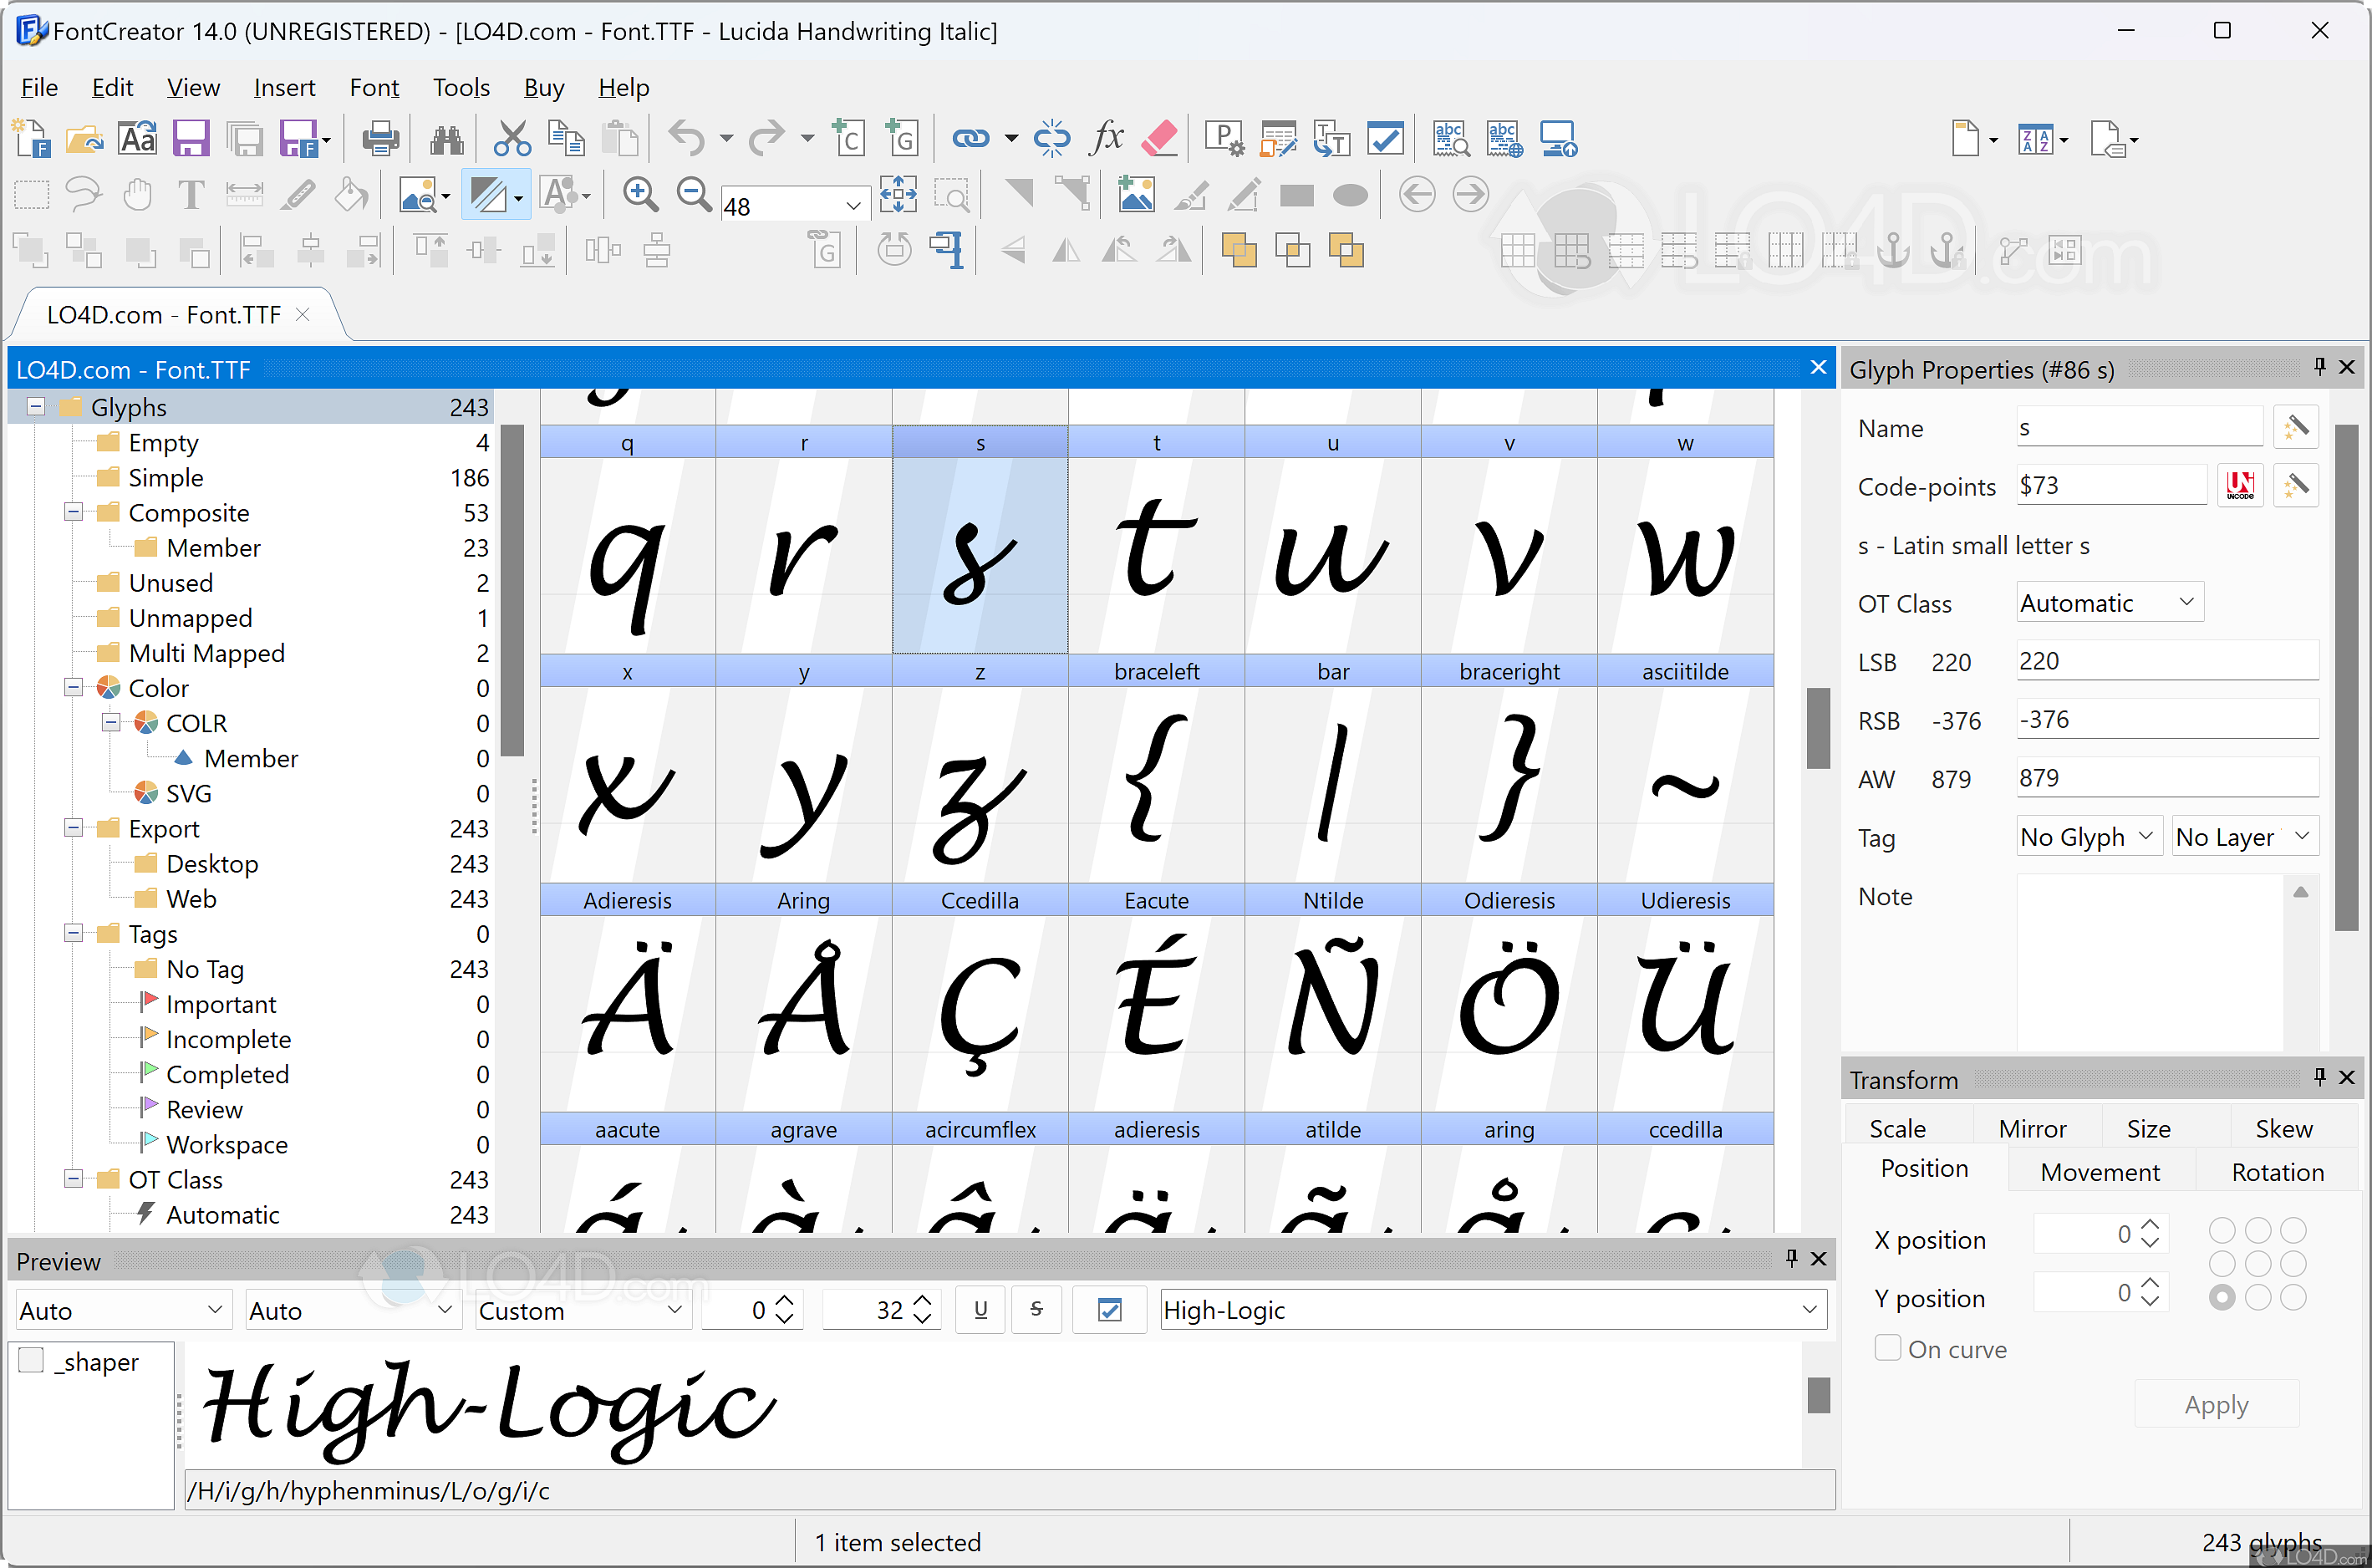Screen dimensions: 2372x1568
Task: Open Unicode info for code-point $73
Action: (2240, 485)
